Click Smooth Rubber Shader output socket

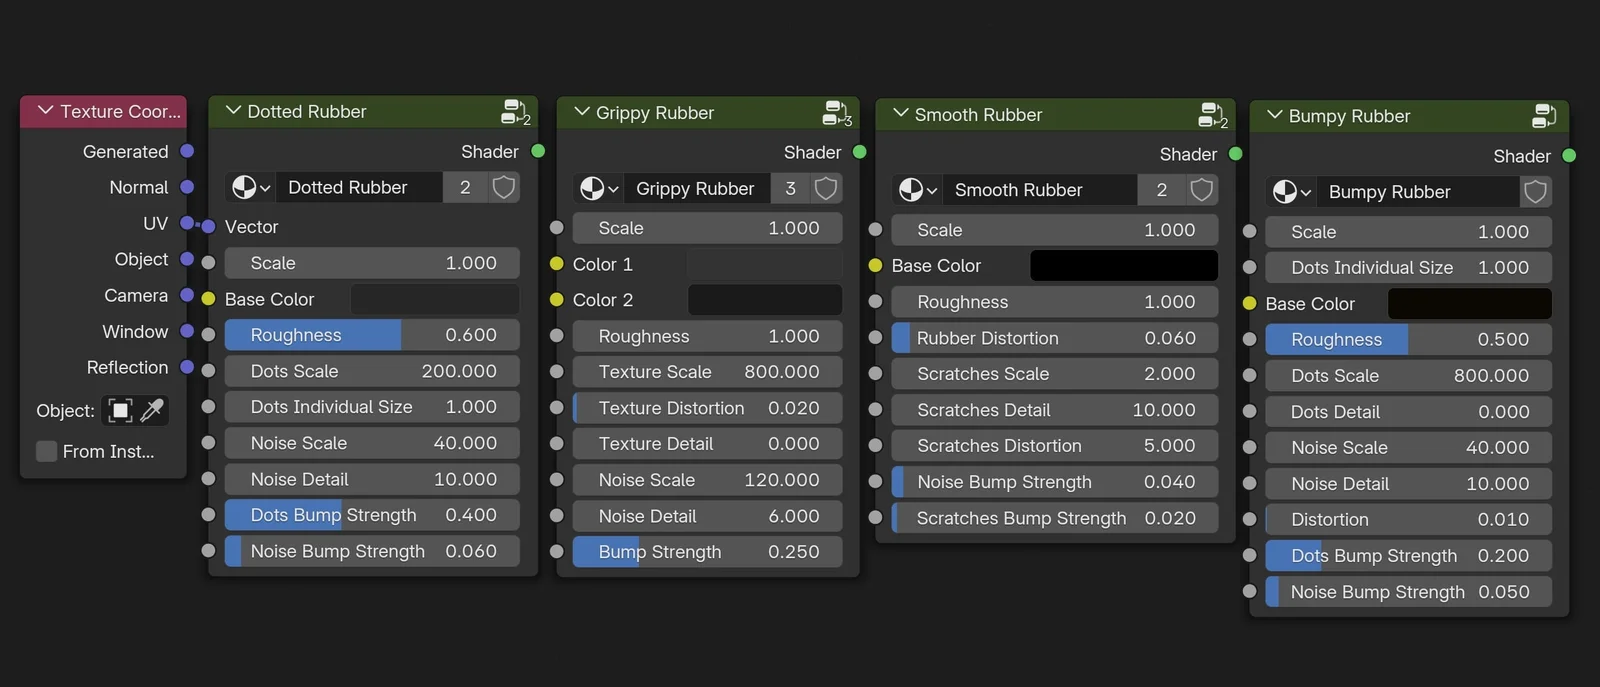pos(1236,154)
